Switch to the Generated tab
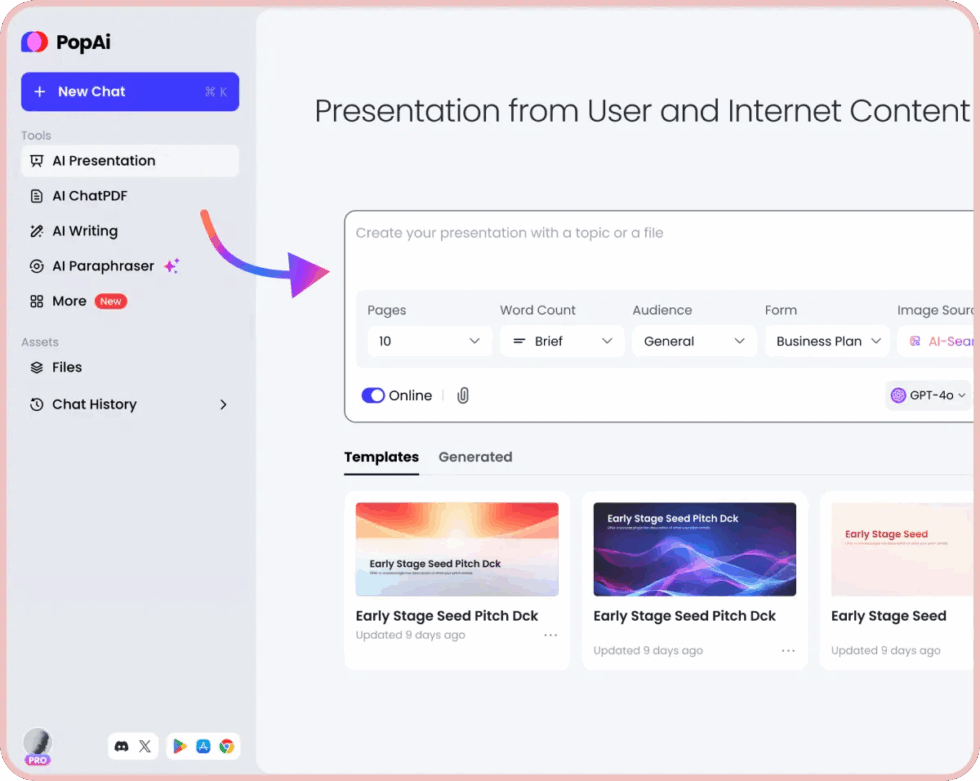 point(475,457)
